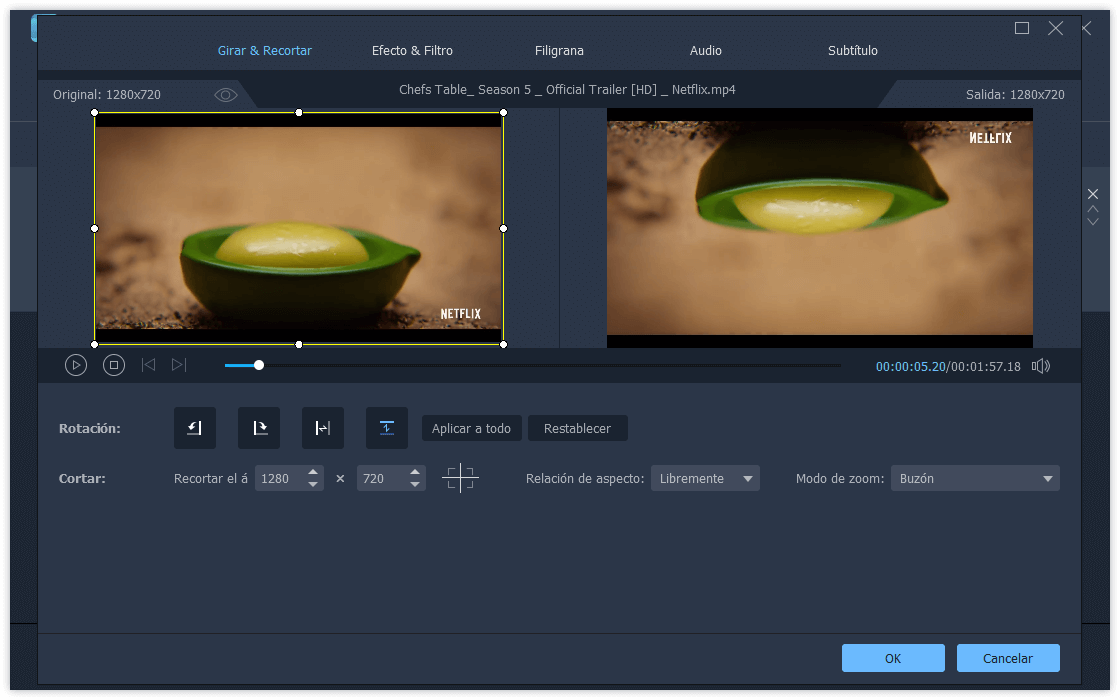This screenshot has width=1120, height=700.
Task: Decrease crop height value
Action: (415, 484)
